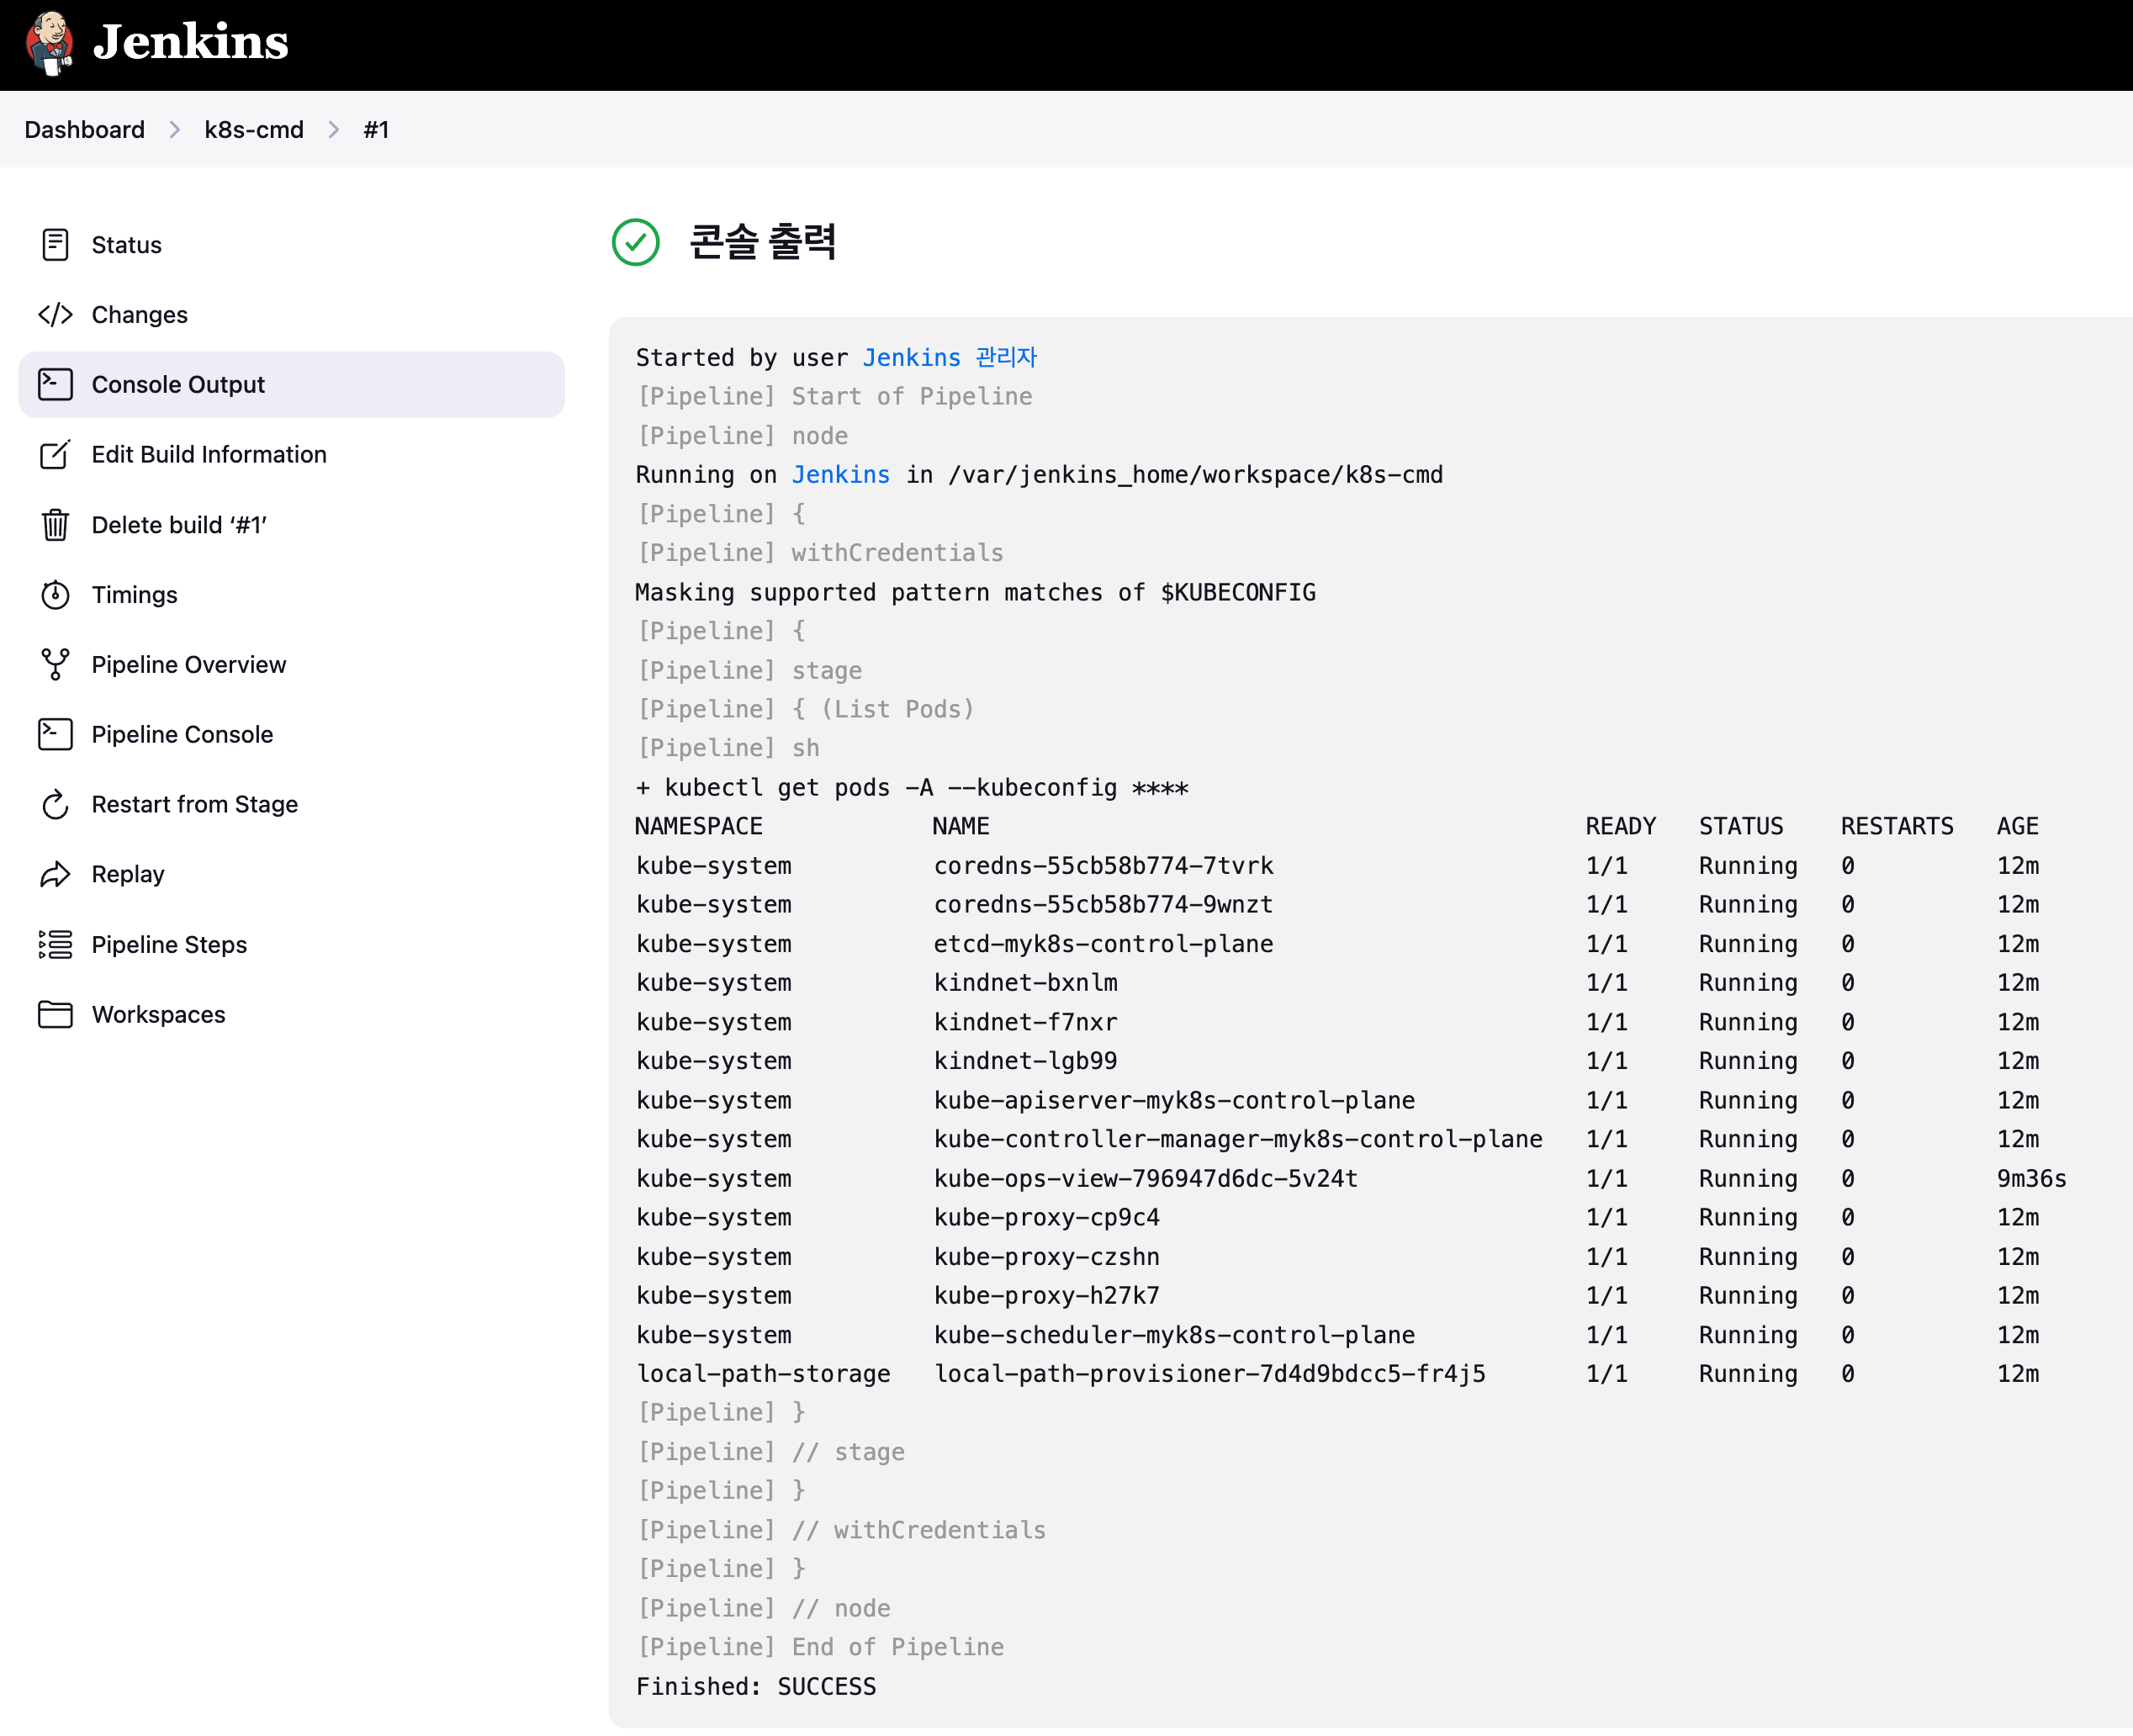The height and width of the screenshot is (1736, 2133).
Task: Click the 콘솔 출력 heading
Action: point(762,242)
